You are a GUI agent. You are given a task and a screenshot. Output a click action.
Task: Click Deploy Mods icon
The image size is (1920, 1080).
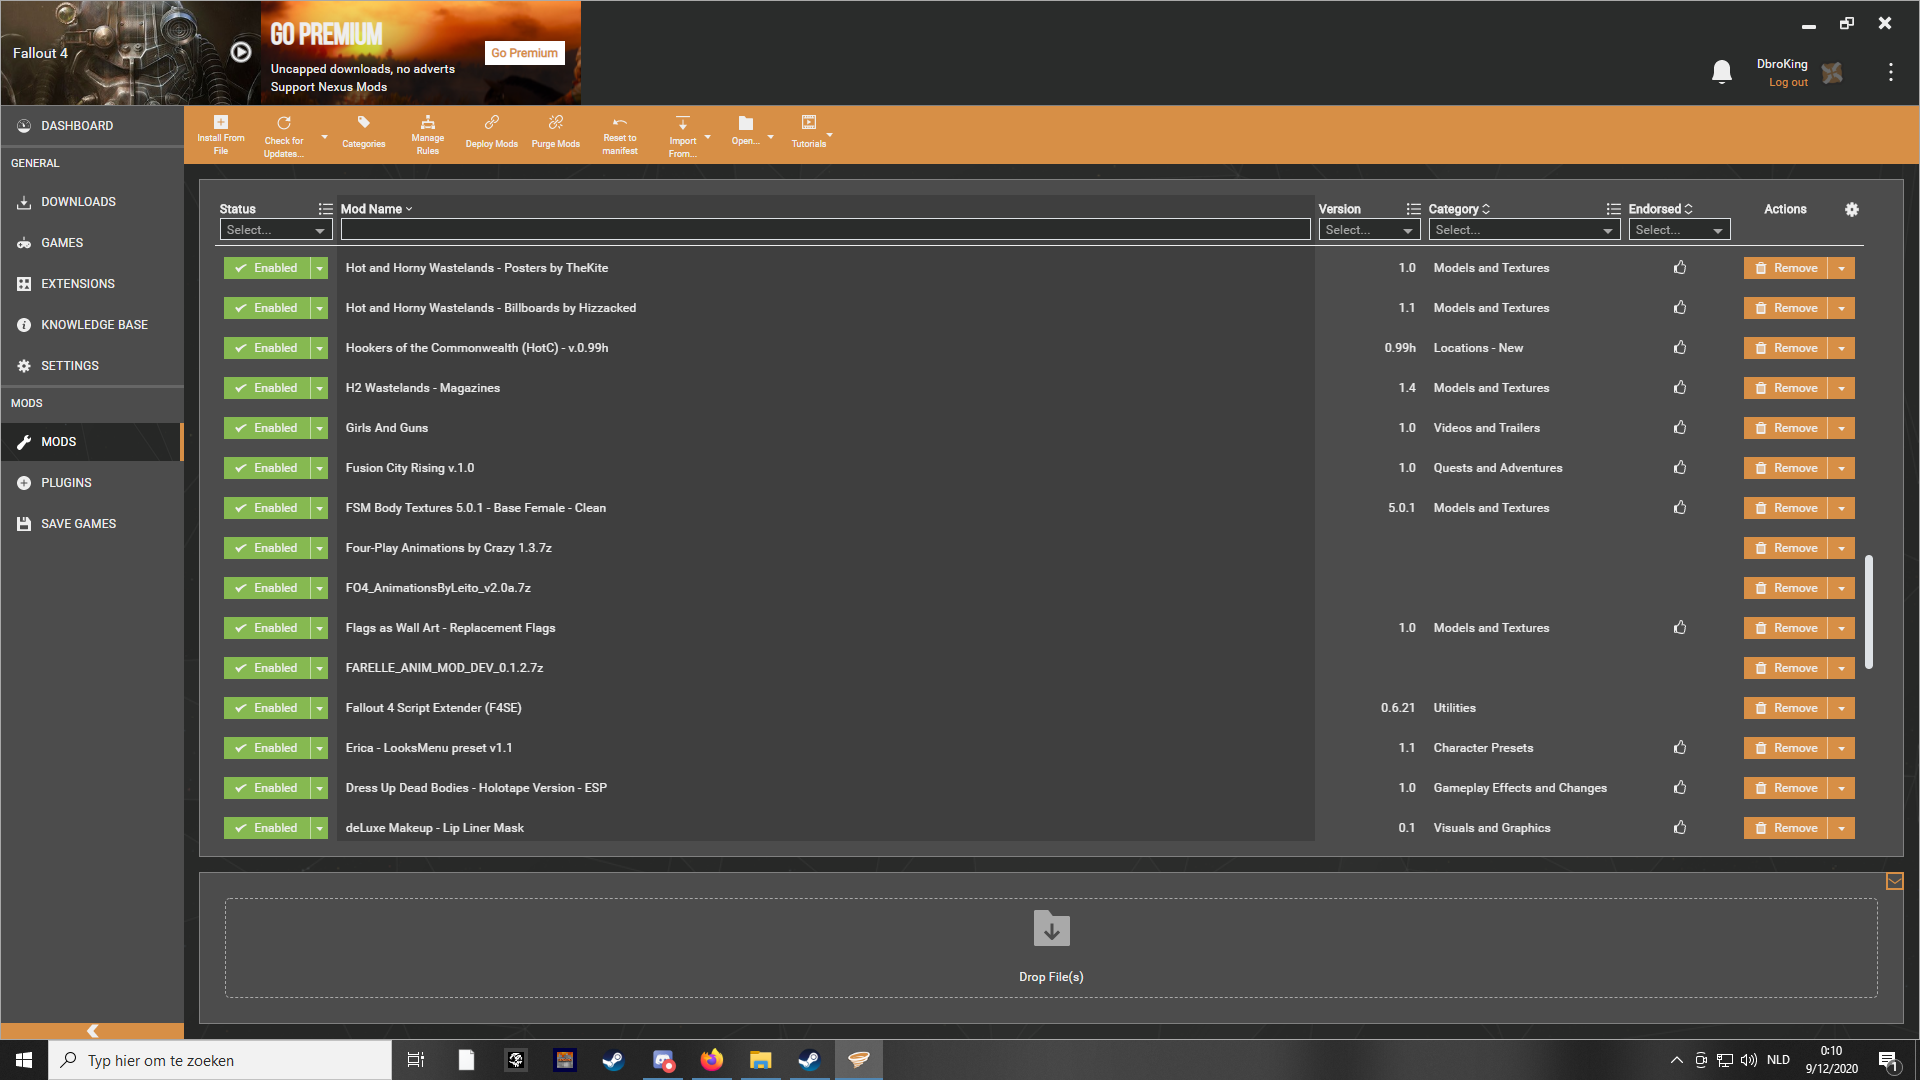tap(492, 123)
